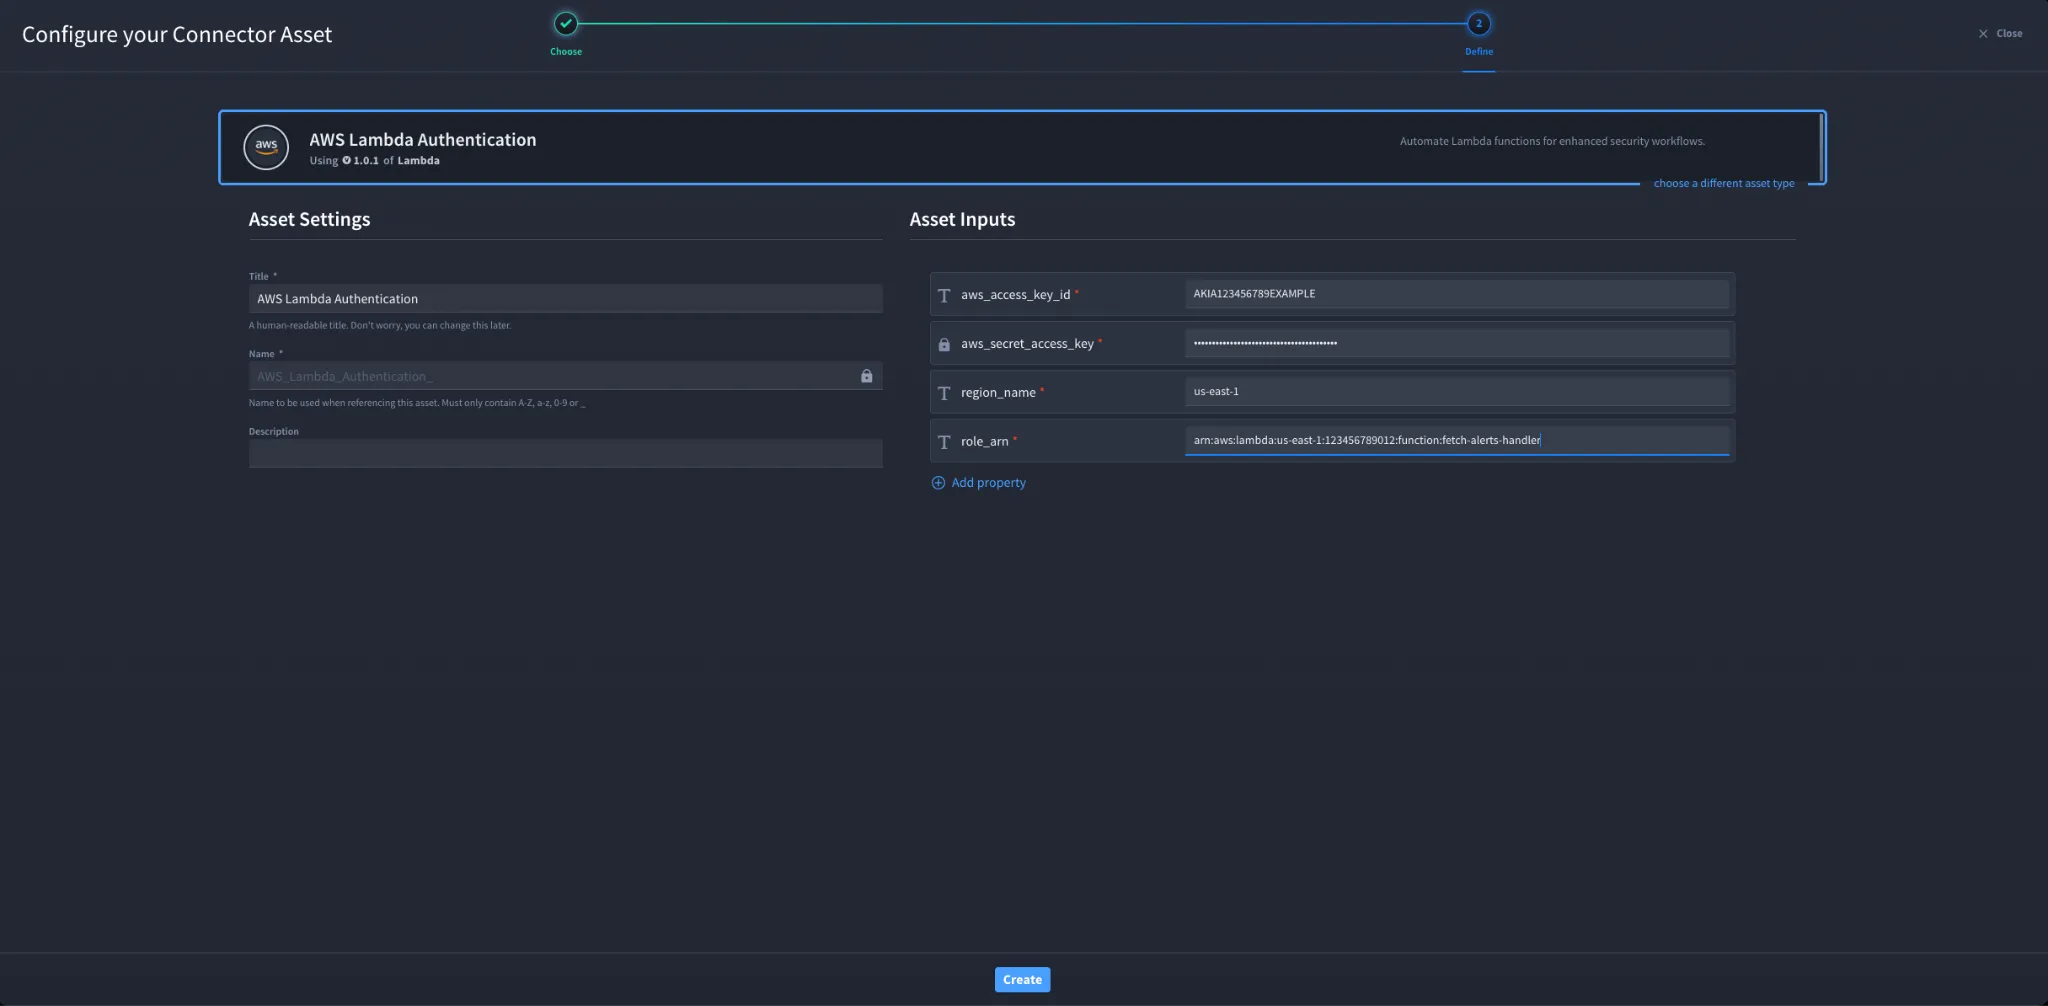Screen dimensions: 2048x1006
Task: Click the Choose step checkmark circle
Action: [566, 23]
